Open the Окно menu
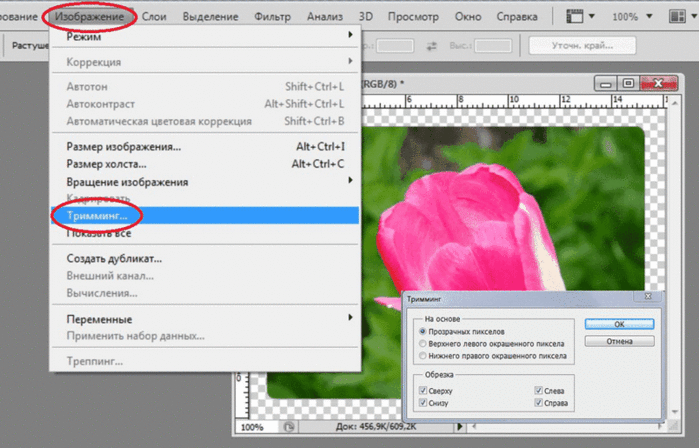This screenshot has width=699, height=448. [x=468, y=16]
